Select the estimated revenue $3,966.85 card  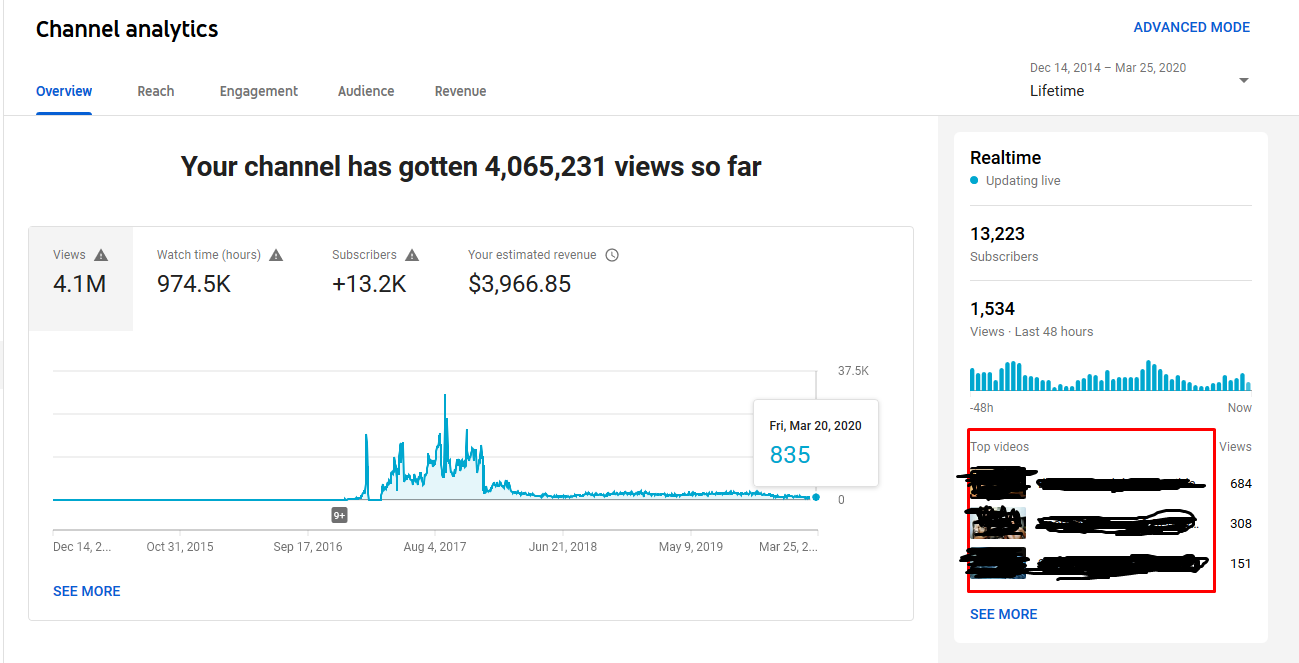(543, 279)
